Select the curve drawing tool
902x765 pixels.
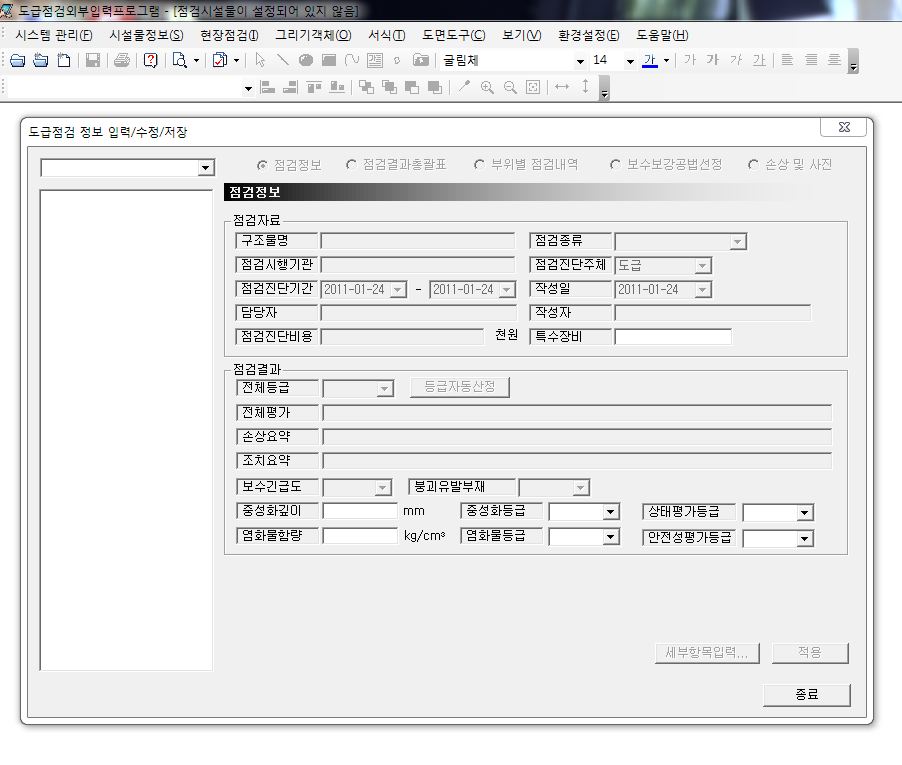coord(351,60)
